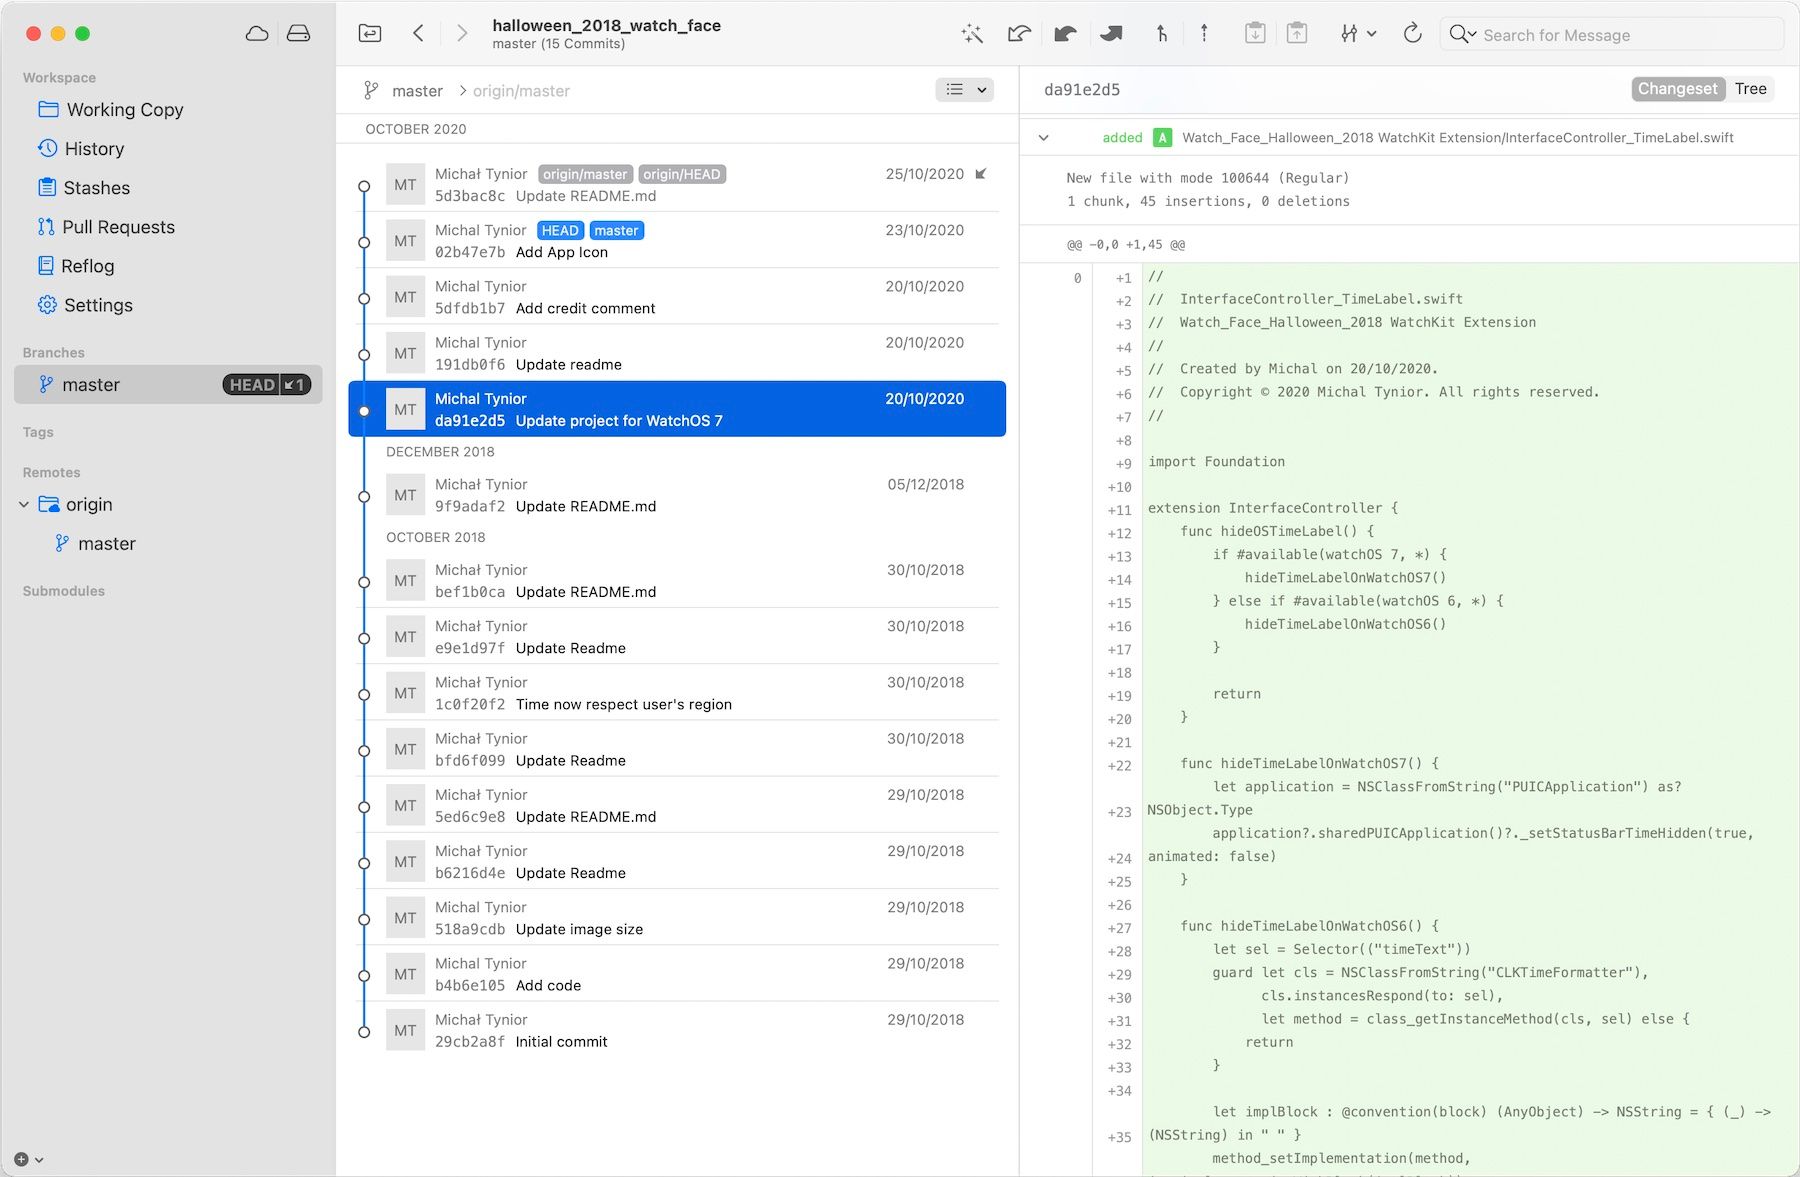Screen dimensions: 1800x1177
Task: Select commit 29cb2a8f Initial commit
Action: (677, 1029)
